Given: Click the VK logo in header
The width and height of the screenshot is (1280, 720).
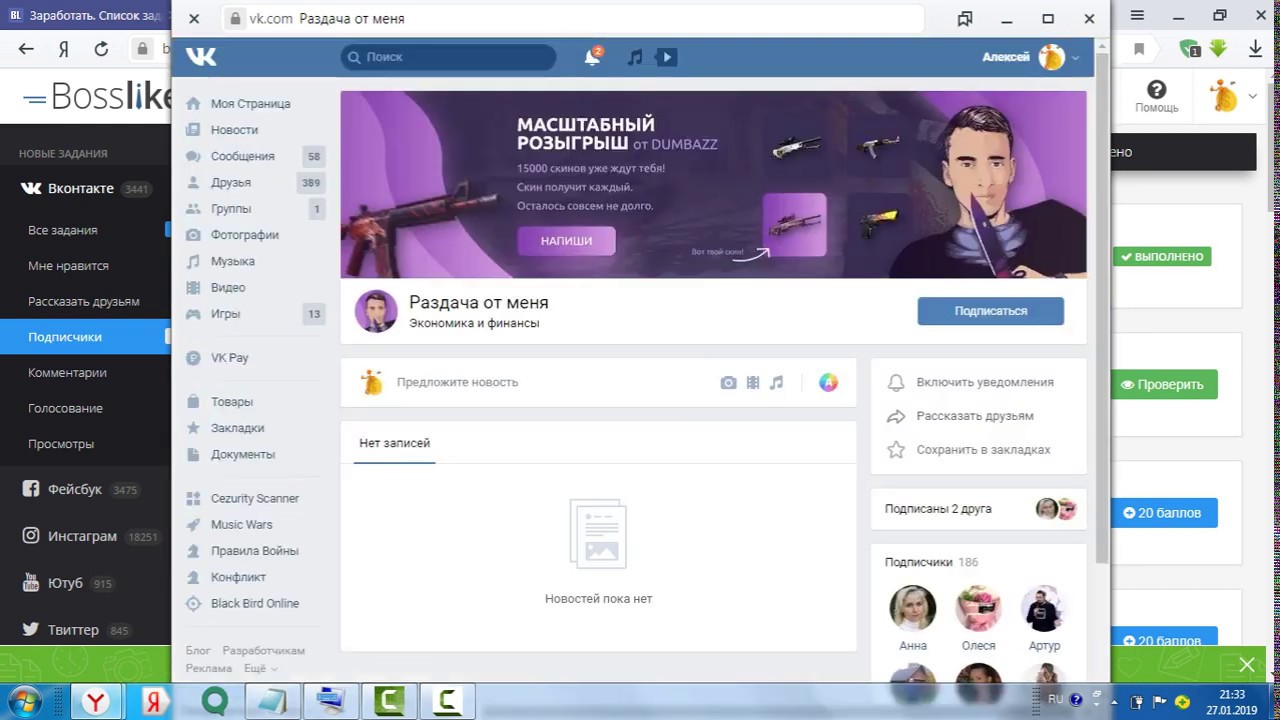Looking at the screenshot, I should 201,57.
